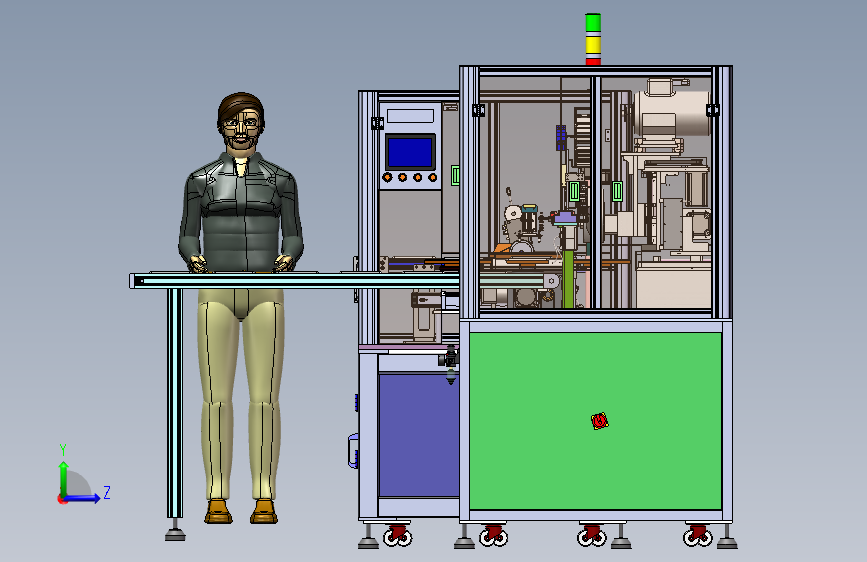Click the red emergency stop on the green panel
867x562 pixels.
click(x=599, y=421)
